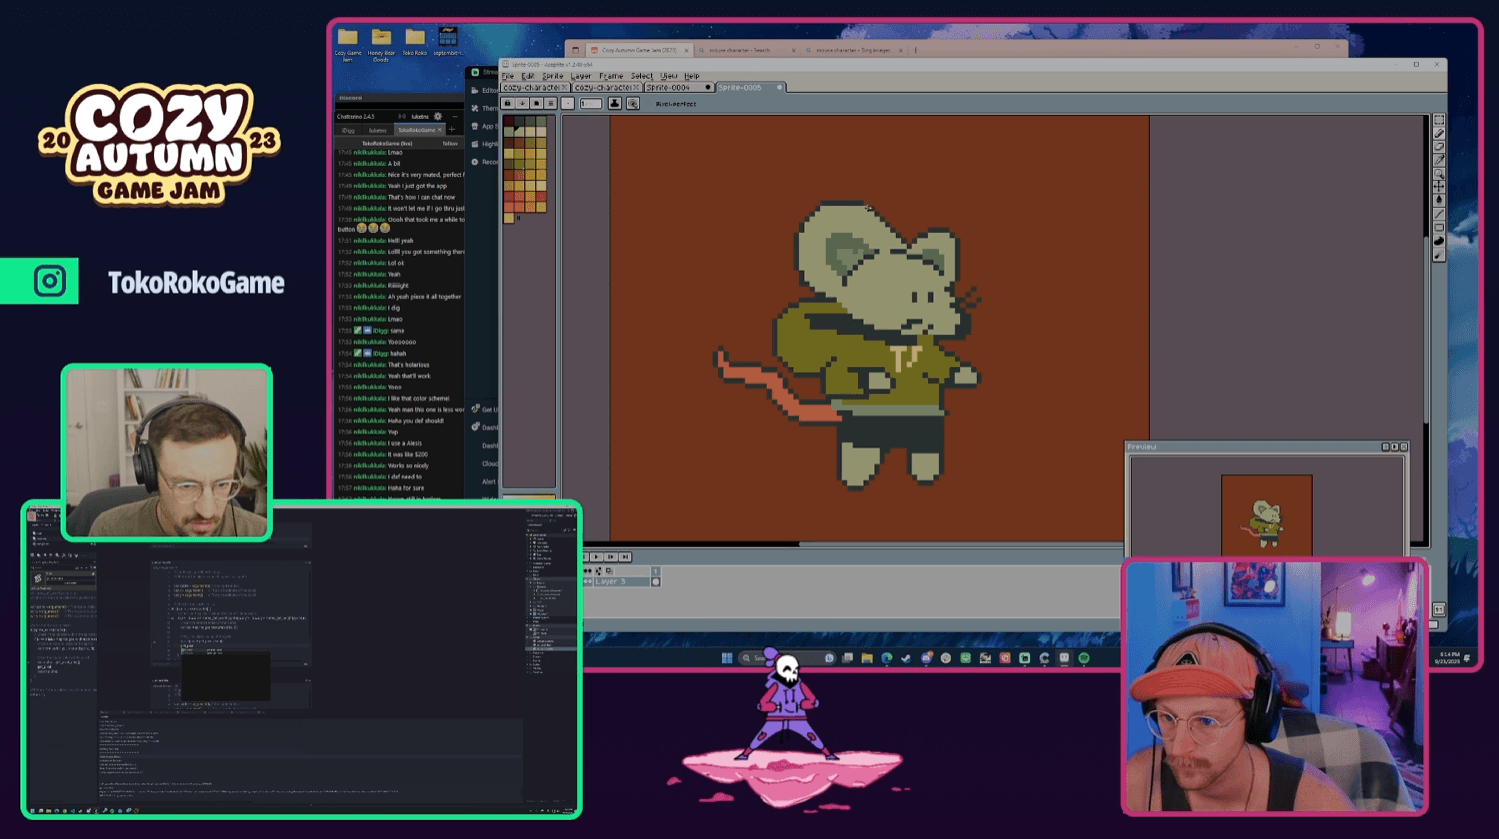Open the View menu in Aseprite
Image resolution: width=1499 pixels, height=839 pixels.
(668, 76)
